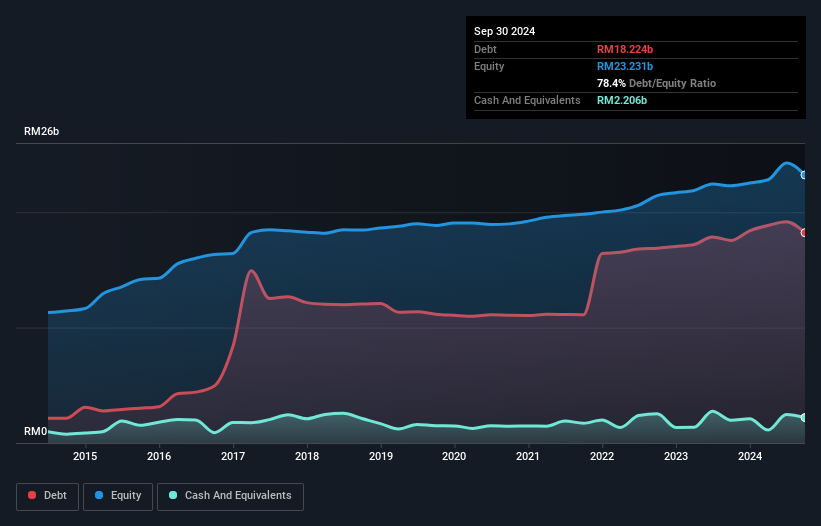This screenshot has height=526, width=821.
Task: Click the 78.4% Debt/Equity Ratio text
Action: point(656,83)
